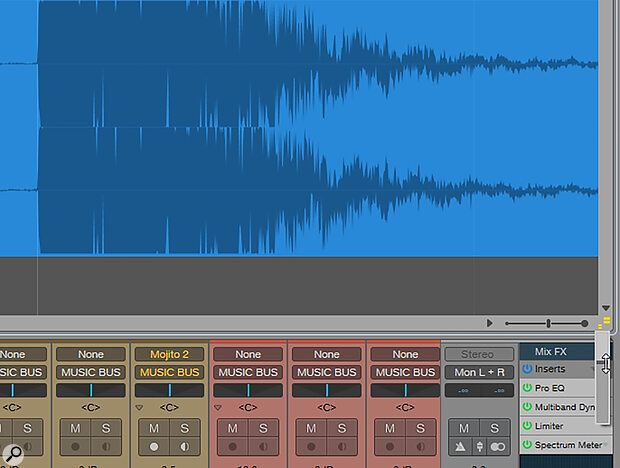
Task: Arm record on channel left of Mojito 2
Action: [75, 447]
